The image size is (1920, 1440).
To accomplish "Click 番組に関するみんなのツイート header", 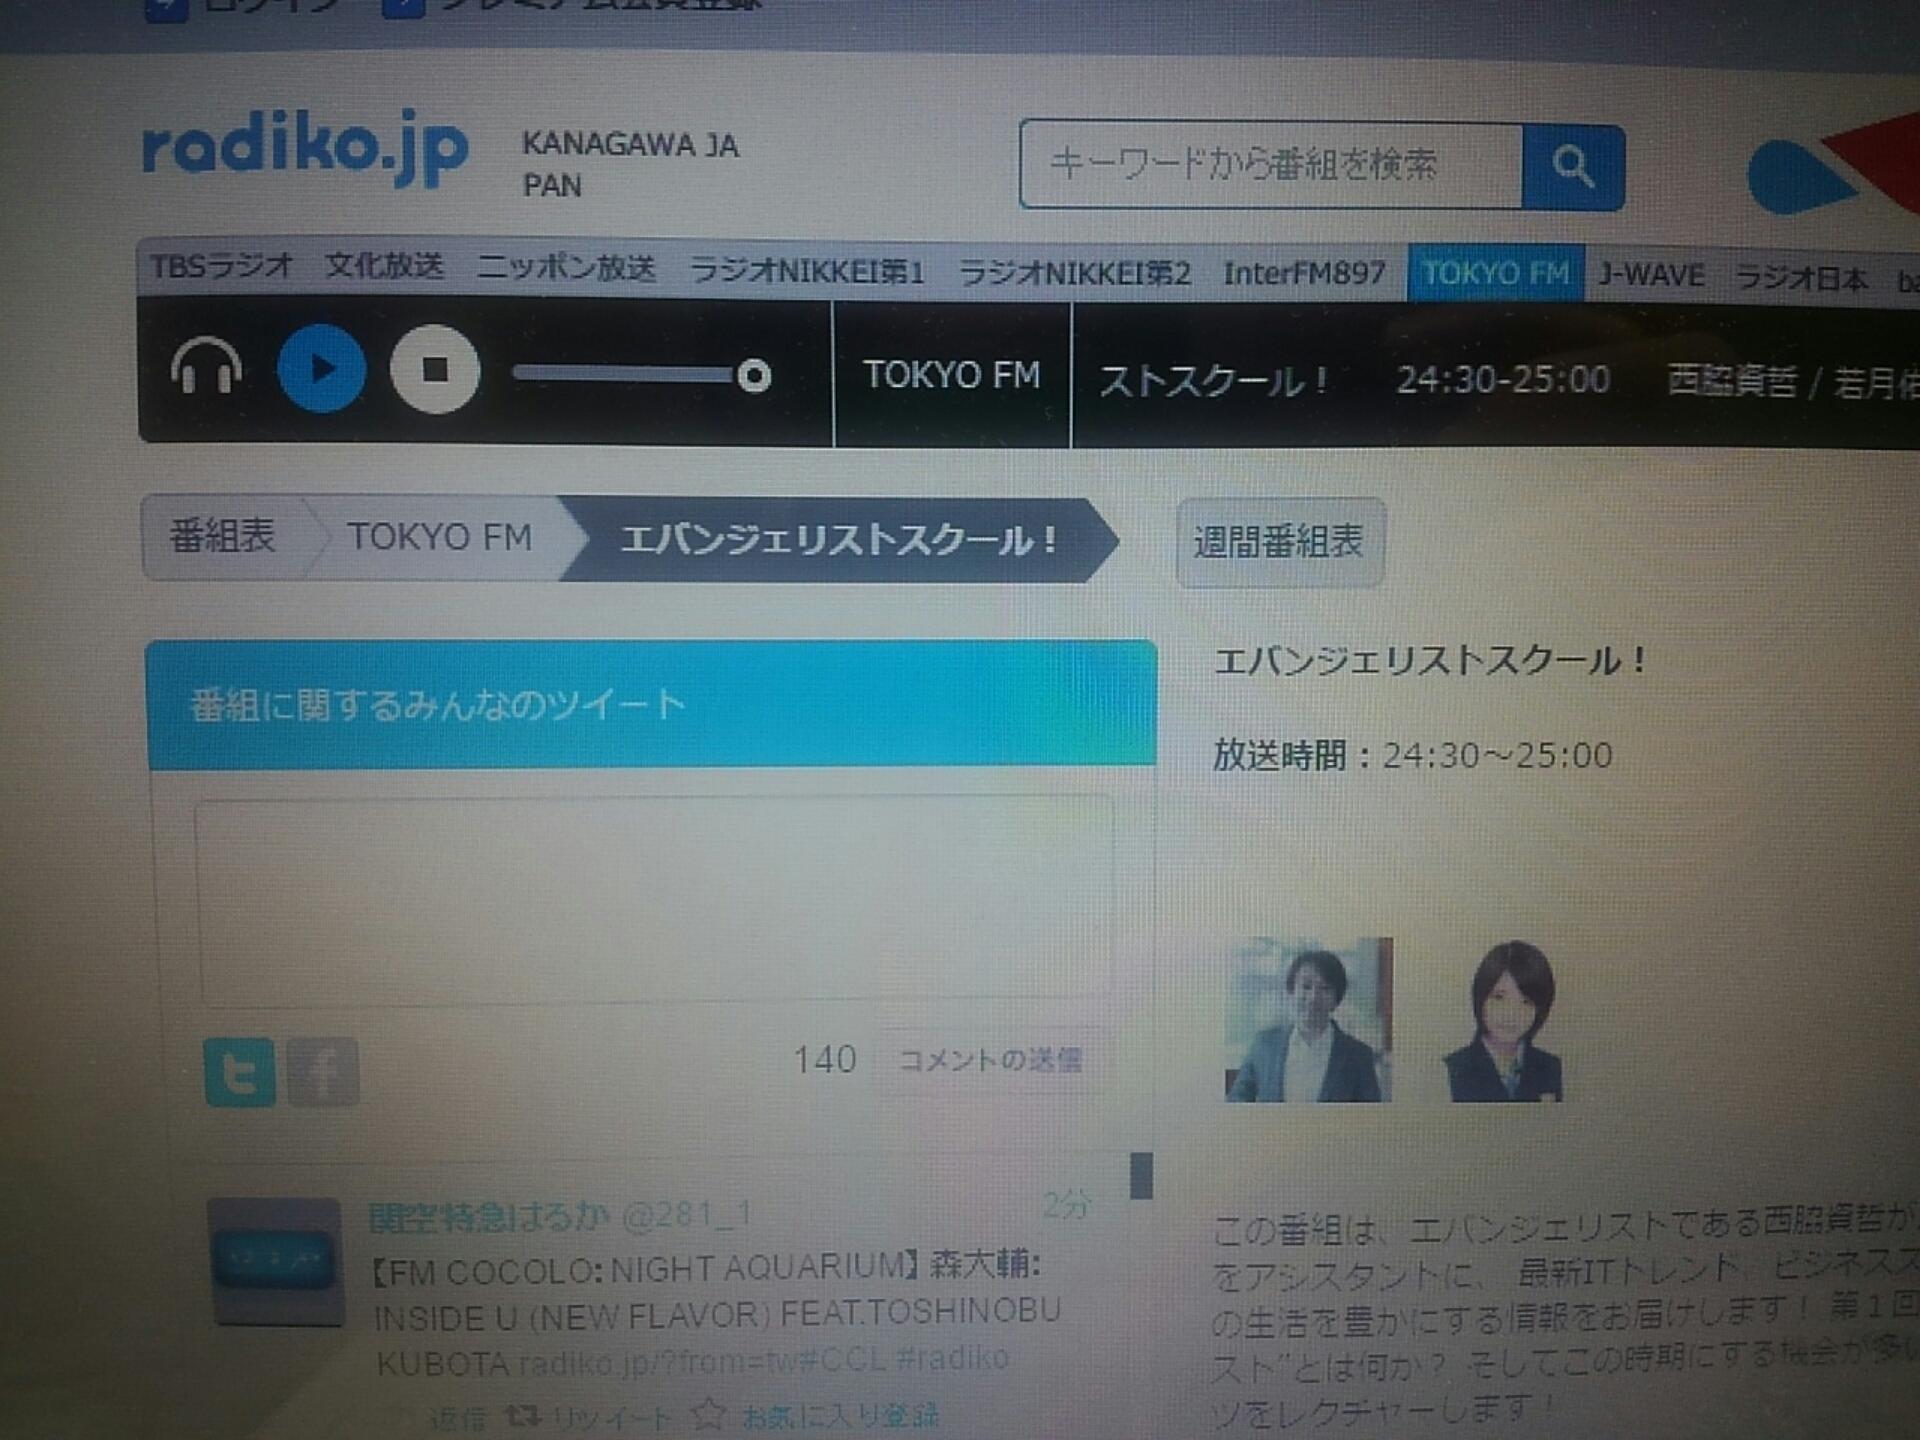I will pyautogui.click(x=651, y=705).
